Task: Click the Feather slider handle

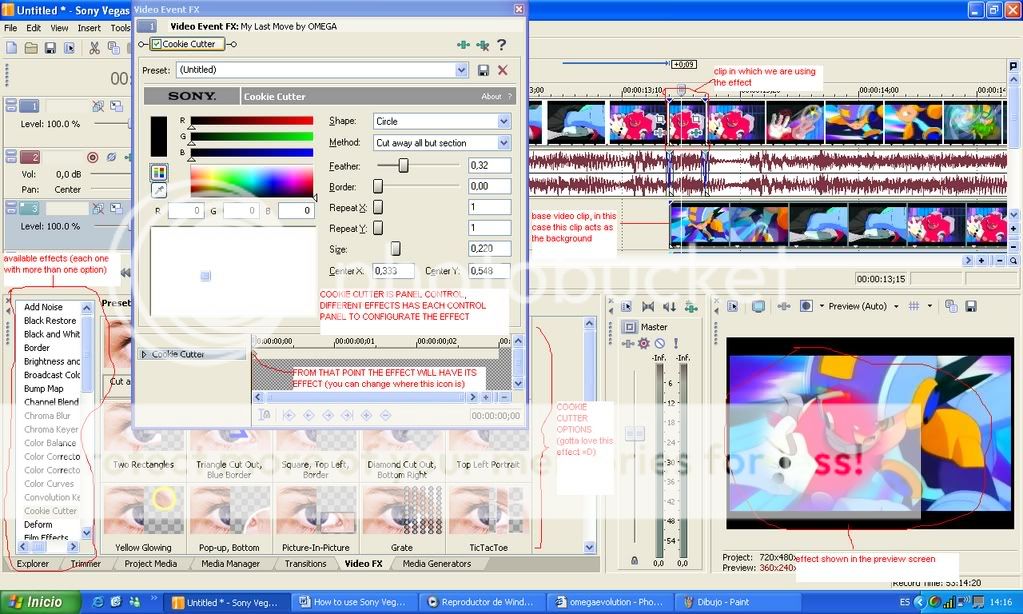Action: pos(403,165)
